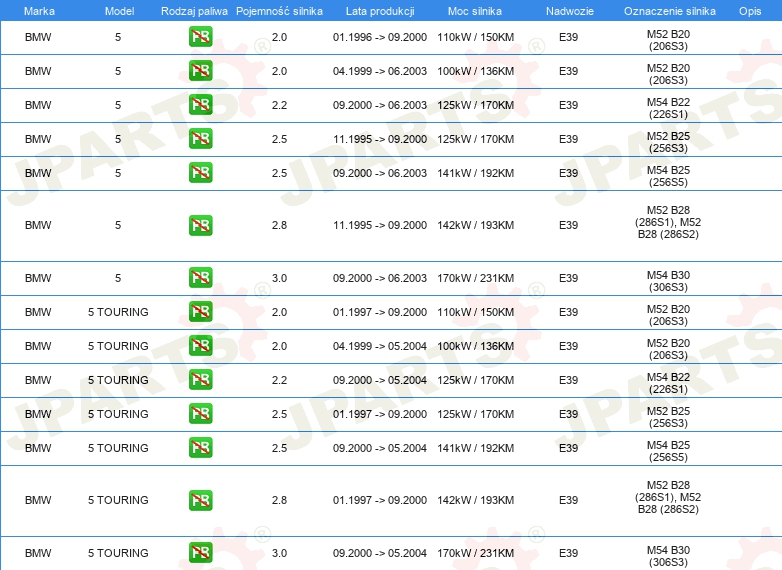Click BMW brand in the 5 TOURING 3.0 row
Viewport: 782px width, 570px height.
pos(38,553)
